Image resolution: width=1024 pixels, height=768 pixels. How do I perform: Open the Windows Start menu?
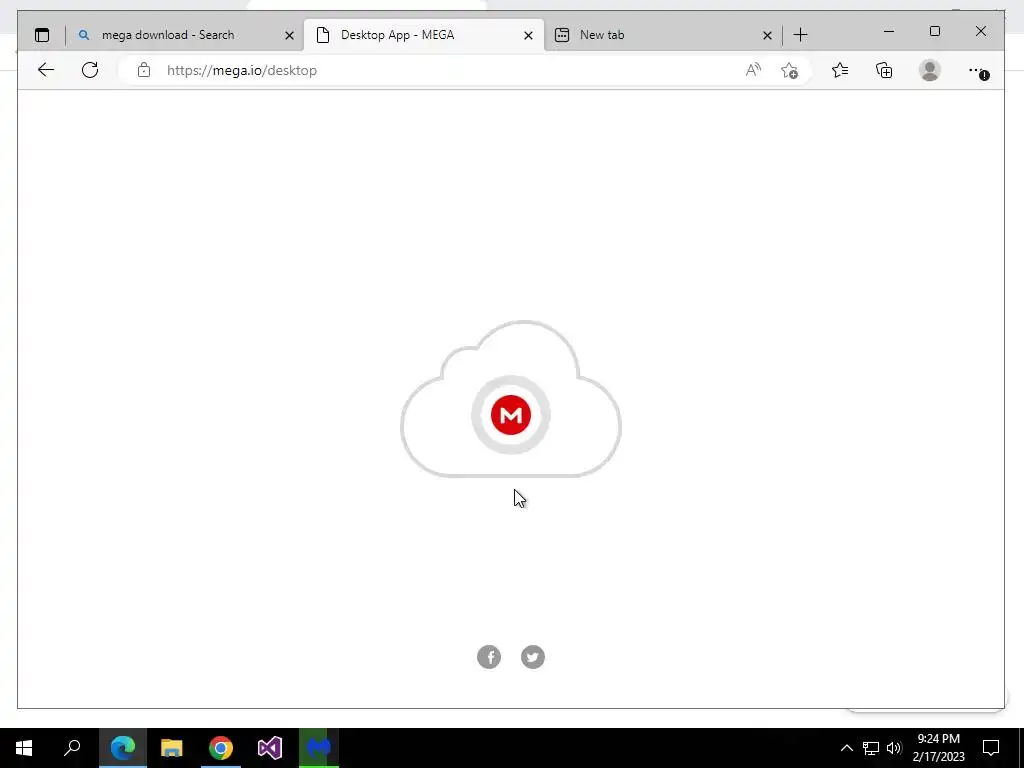click(24, 748)
